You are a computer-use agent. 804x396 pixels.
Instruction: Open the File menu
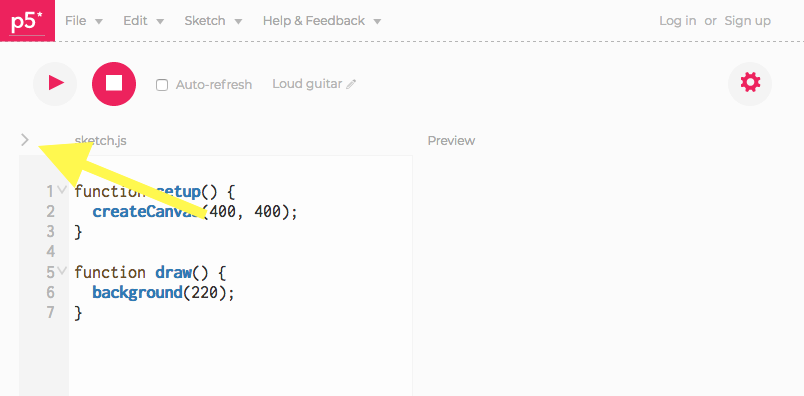pos(84,21)
